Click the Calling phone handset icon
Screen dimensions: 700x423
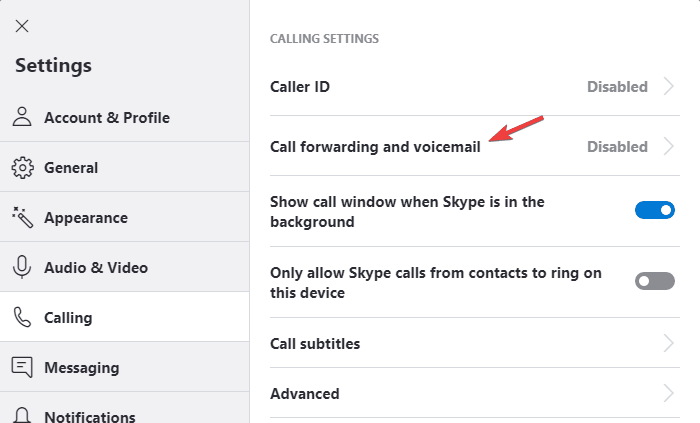click(22, 317)
